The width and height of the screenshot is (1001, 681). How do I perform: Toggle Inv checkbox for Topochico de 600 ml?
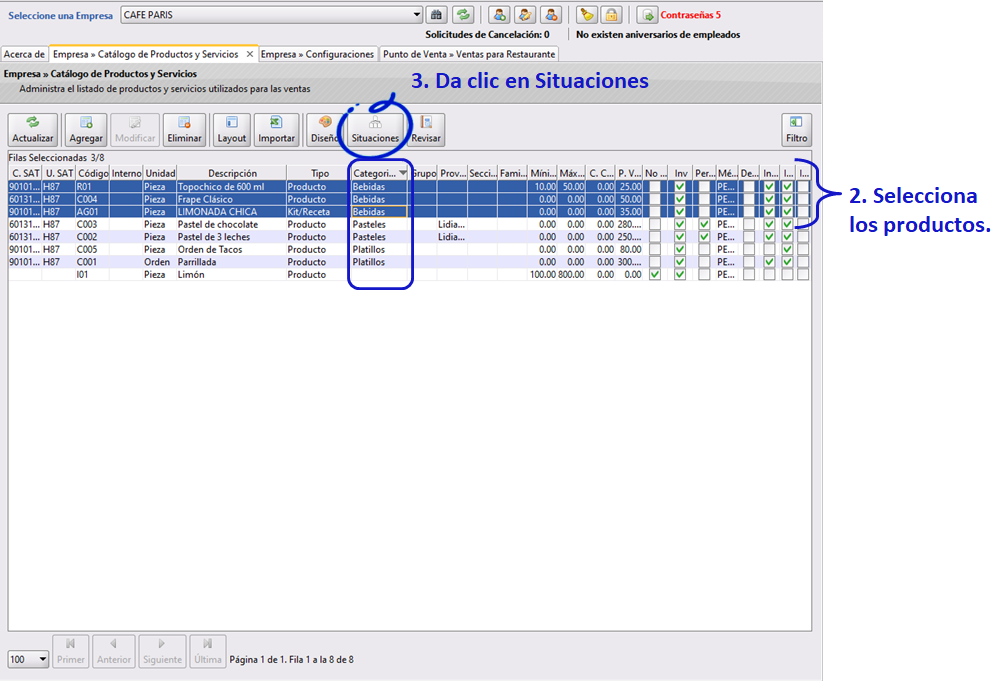click(x=680, y=187)
